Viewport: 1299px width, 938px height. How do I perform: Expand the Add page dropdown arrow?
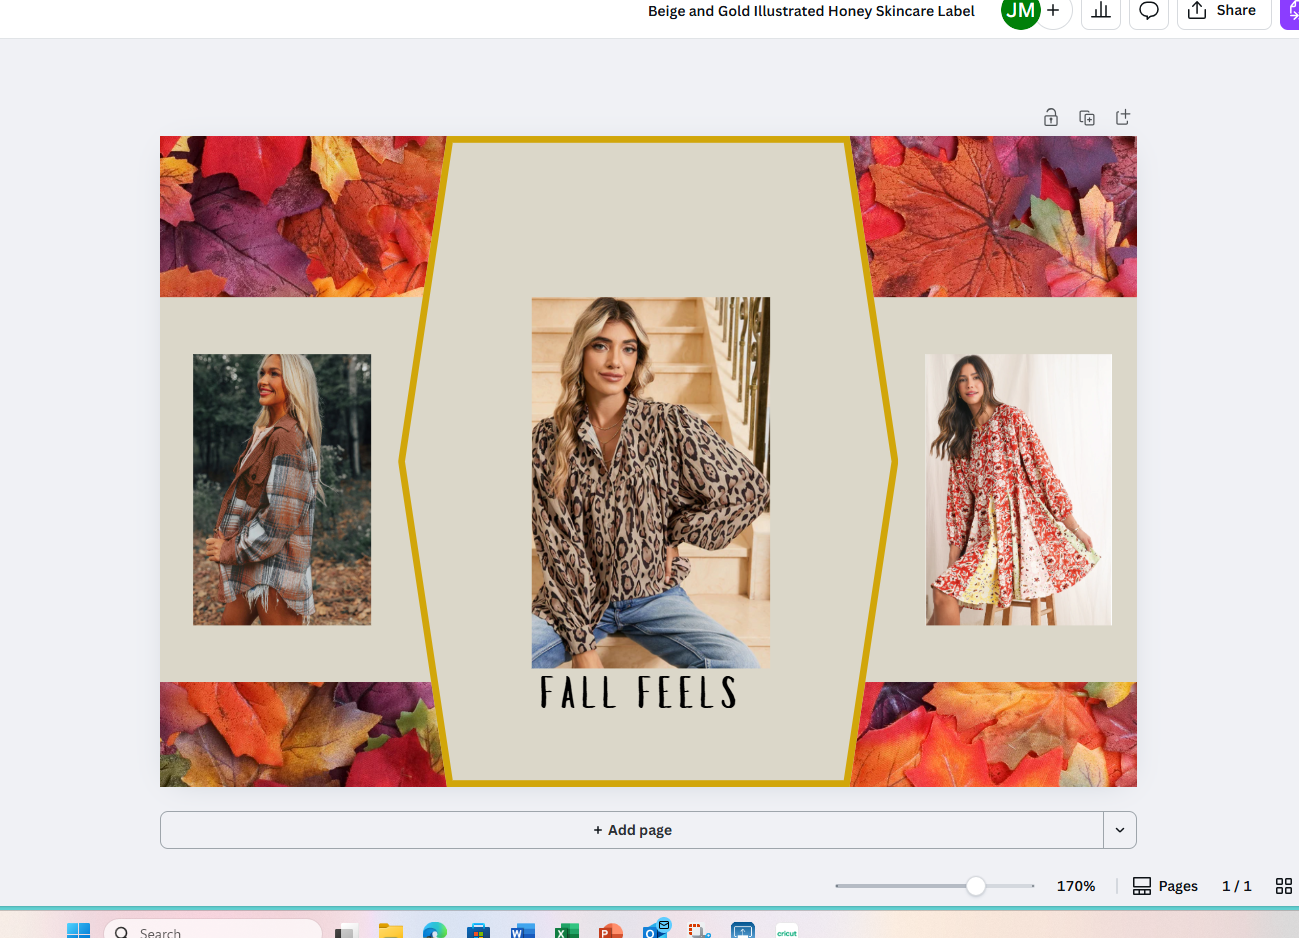click(1120, 830)
